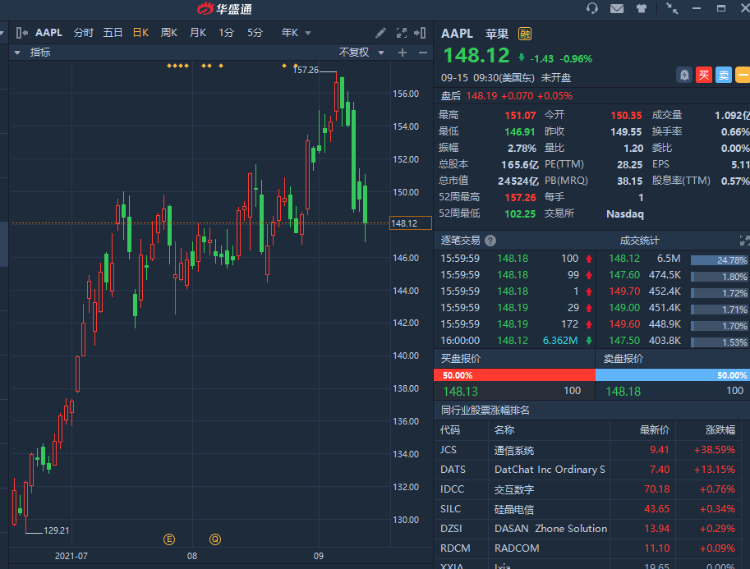This screenshot has width=750, height=569.
Task: Expand the chart to fullscreen
Action: pos(401,33)
